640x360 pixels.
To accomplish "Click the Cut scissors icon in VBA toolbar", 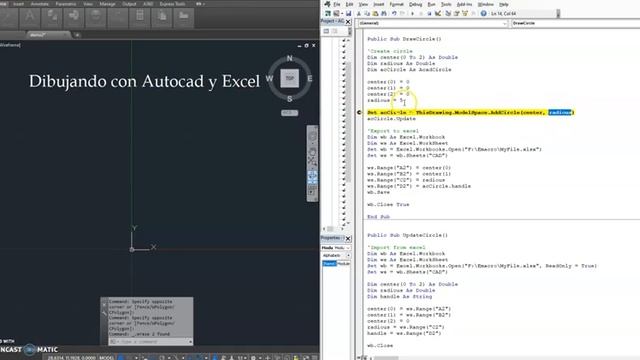I will pyautogui.click(x=359, y=13).
